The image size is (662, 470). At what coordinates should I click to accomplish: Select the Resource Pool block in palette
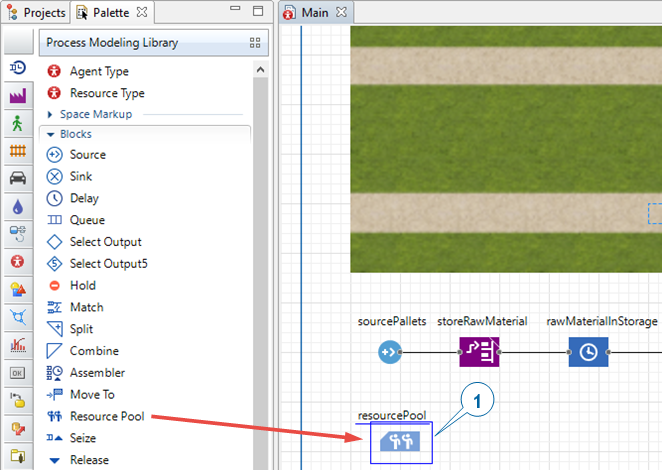tap(95, 416)
